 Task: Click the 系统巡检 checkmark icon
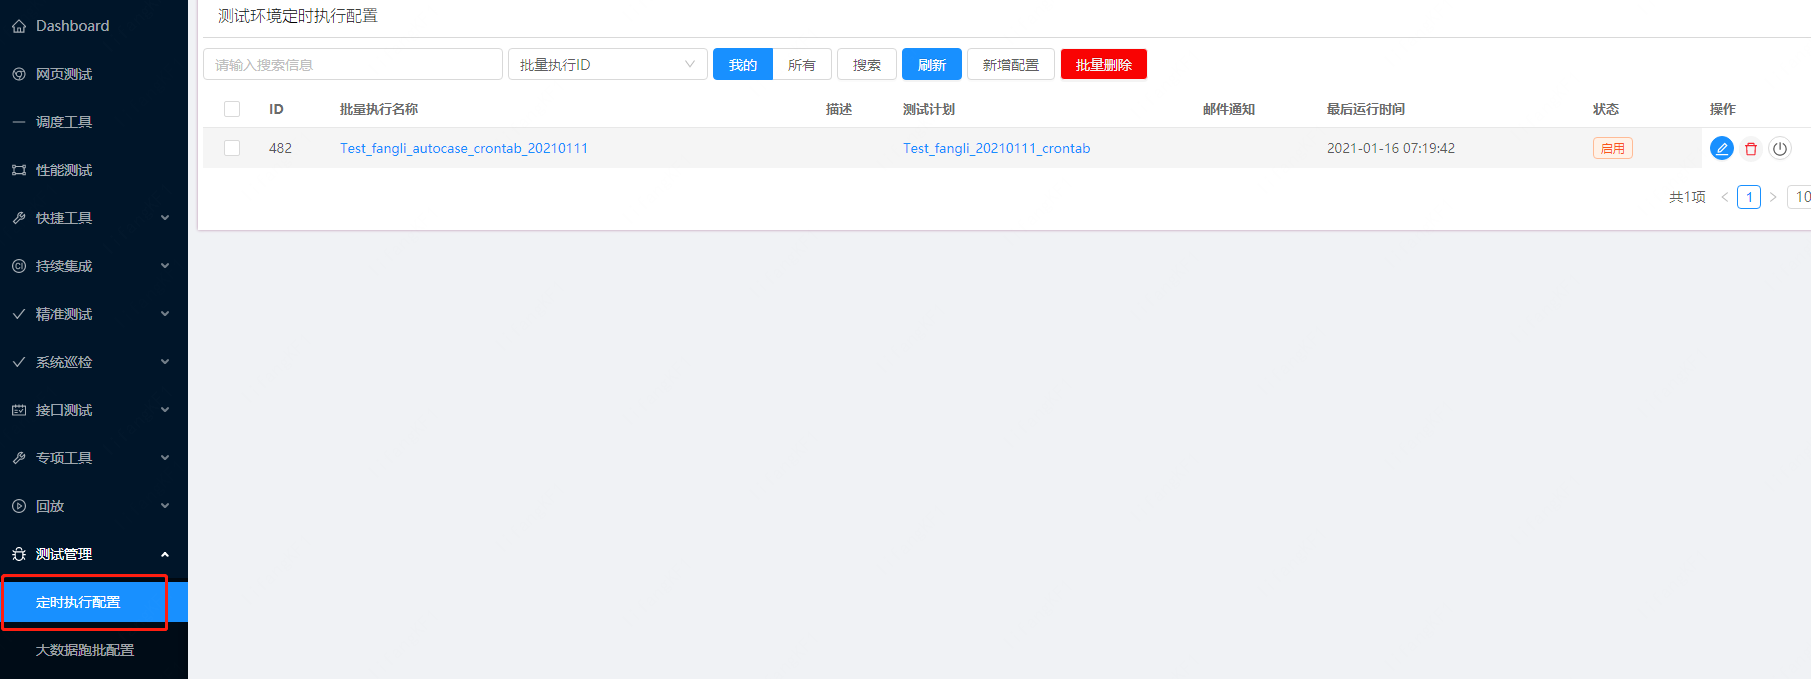click(19, 362)
